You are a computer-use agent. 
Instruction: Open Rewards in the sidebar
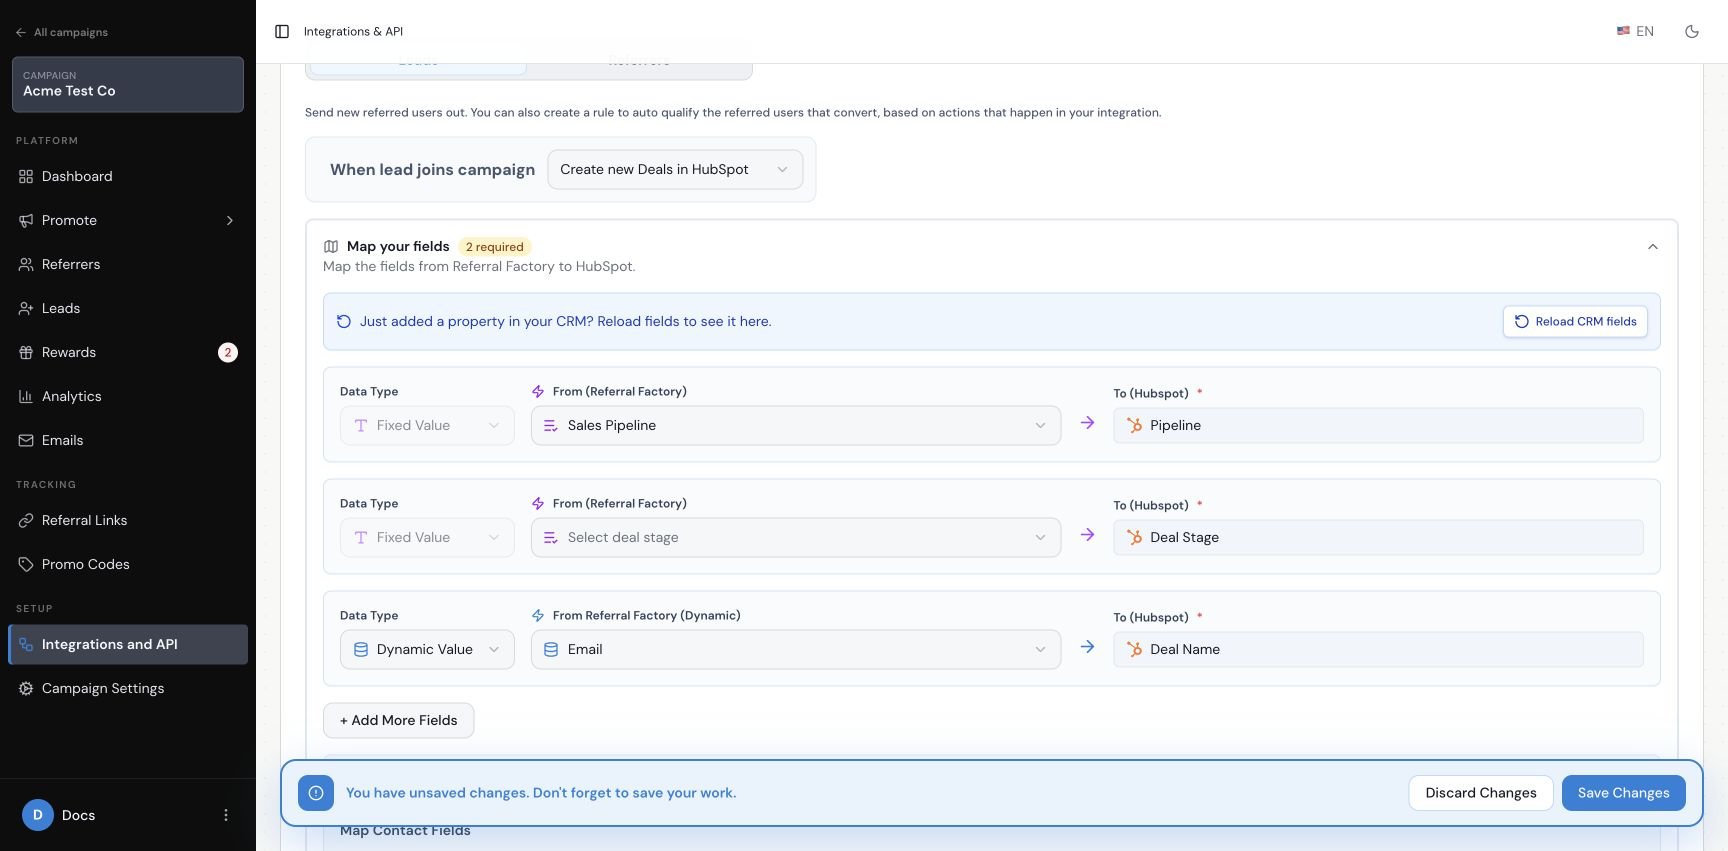click(x=128, y=352)
